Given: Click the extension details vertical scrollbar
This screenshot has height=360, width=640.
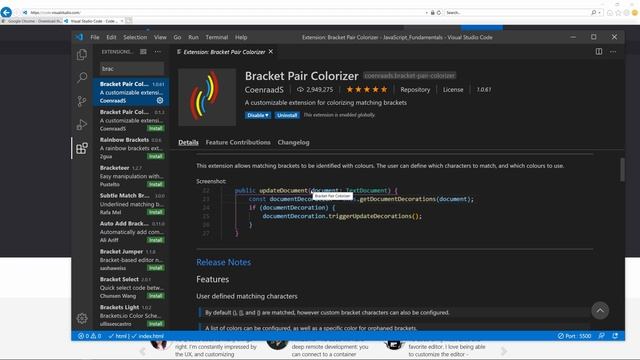Looking at the screenshot, I should tap(622, 169).
